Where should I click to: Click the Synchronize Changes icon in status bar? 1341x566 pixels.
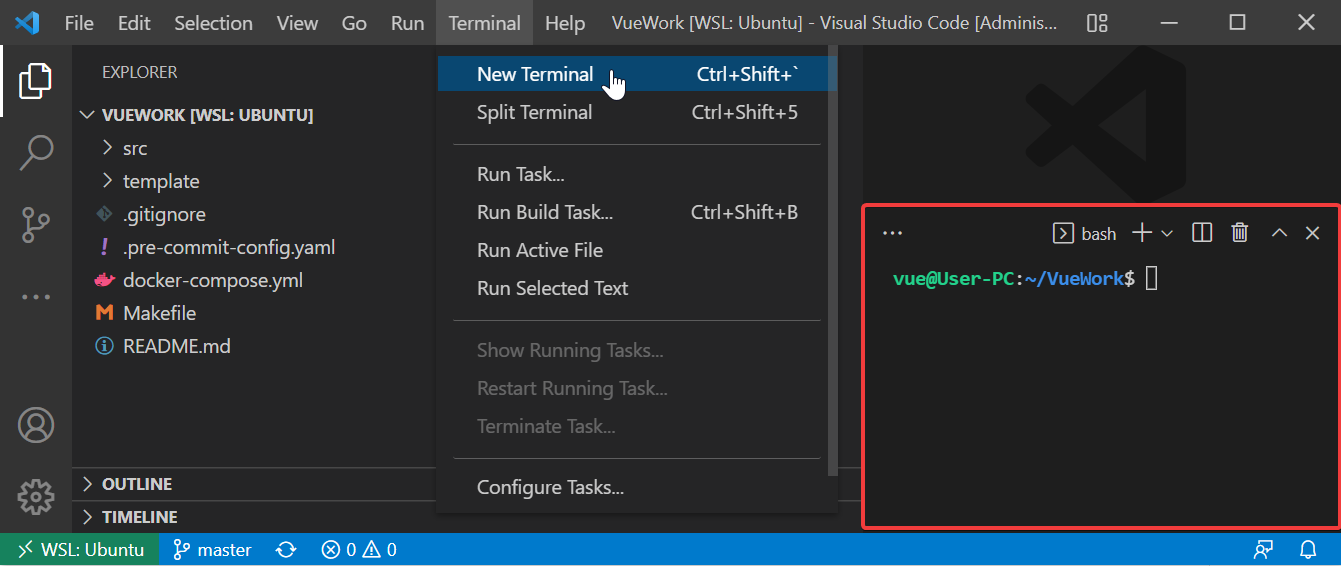(x=286, y=550)
